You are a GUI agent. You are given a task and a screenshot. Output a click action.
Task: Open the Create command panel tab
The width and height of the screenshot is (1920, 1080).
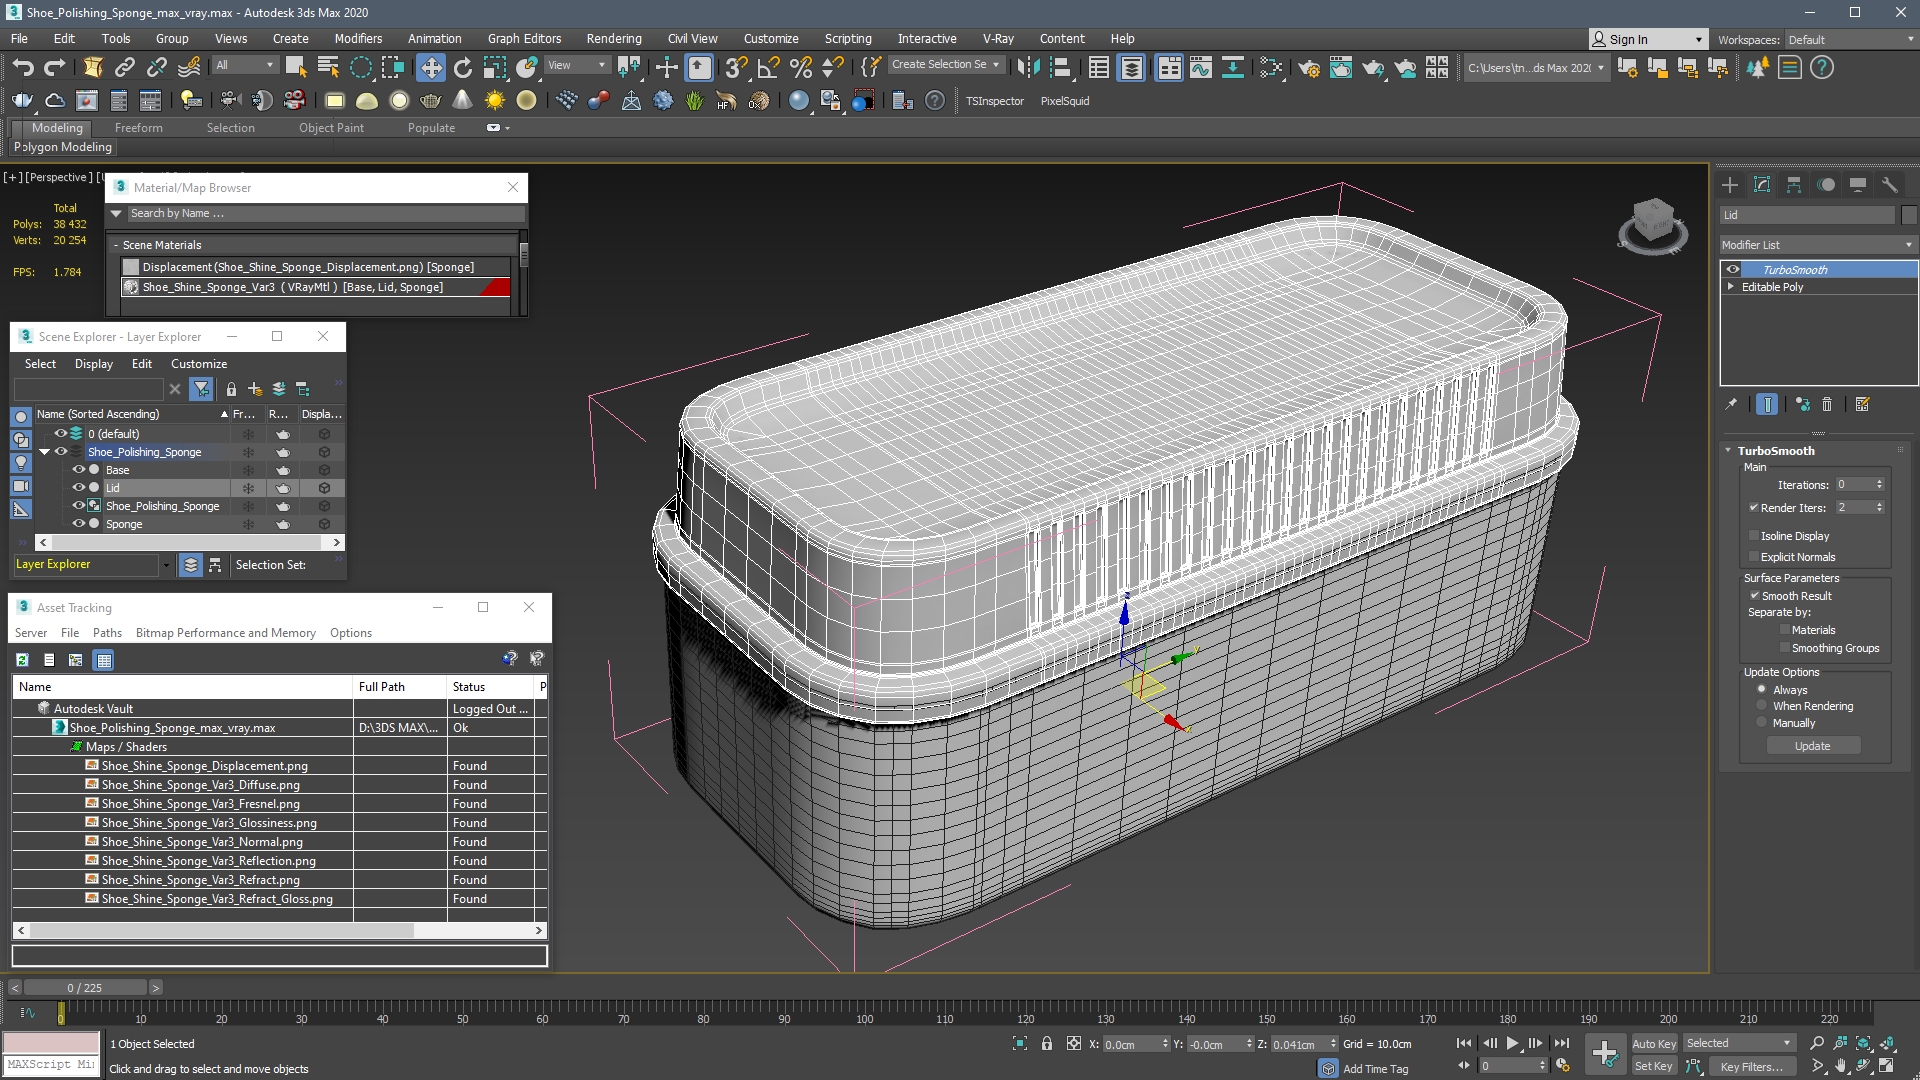1730,185
